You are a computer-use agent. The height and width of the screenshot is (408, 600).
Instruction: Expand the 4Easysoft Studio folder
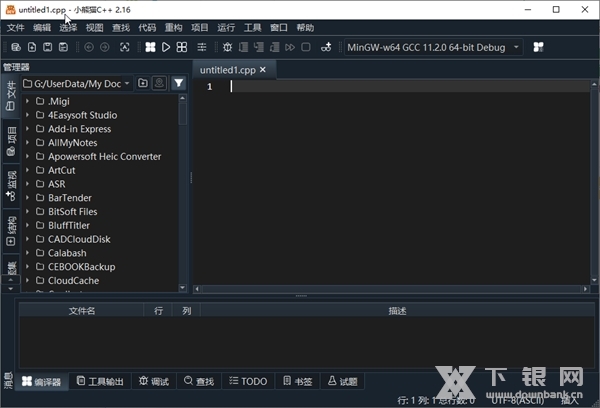27,115
